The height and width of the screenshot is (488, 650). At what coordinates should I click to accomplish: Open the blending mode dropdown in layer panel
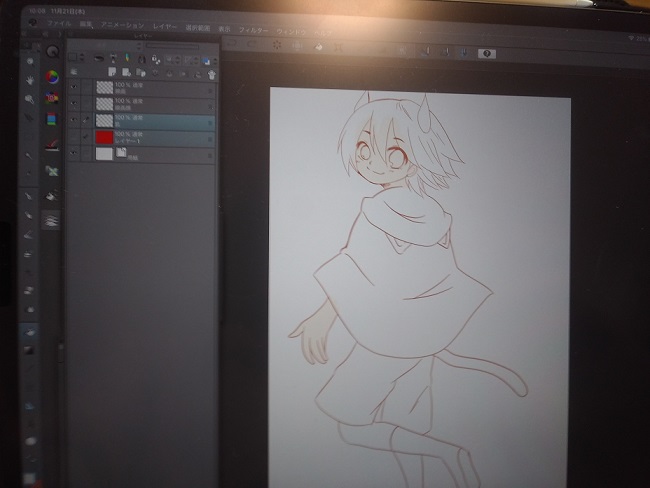[x=105, y=45]
